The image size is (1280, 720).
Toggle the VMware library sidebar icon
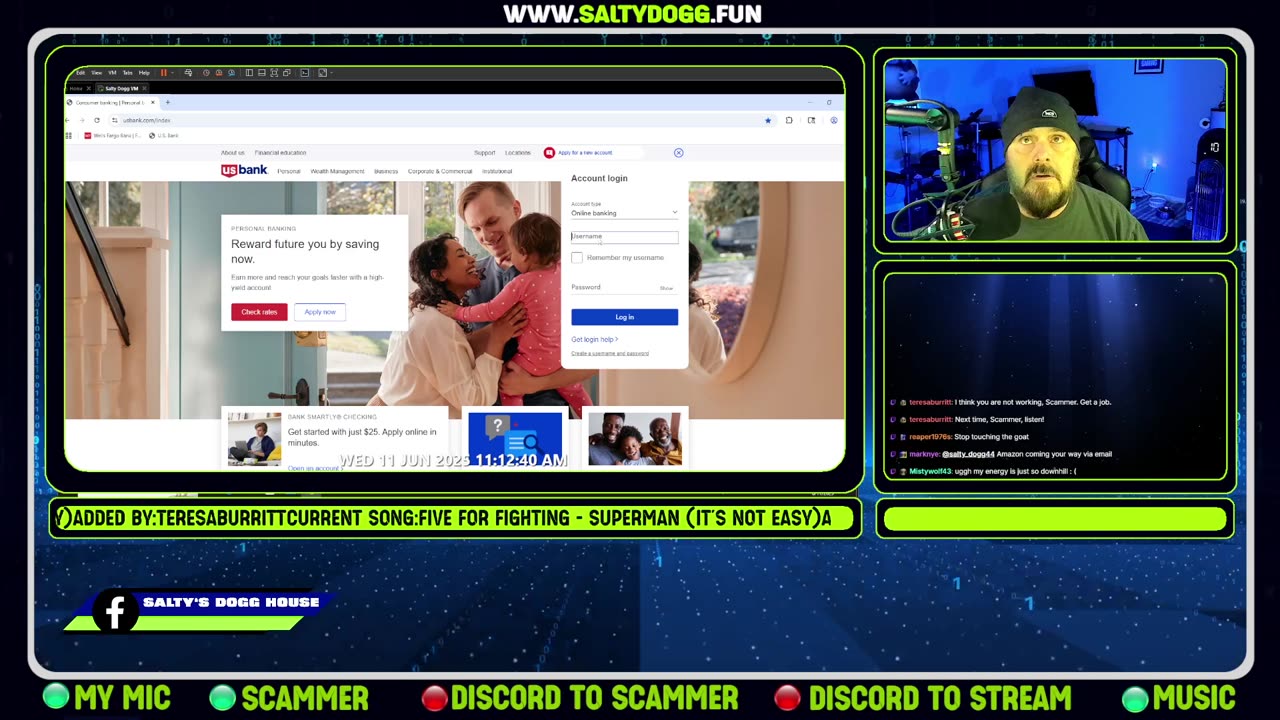(249, 73)
